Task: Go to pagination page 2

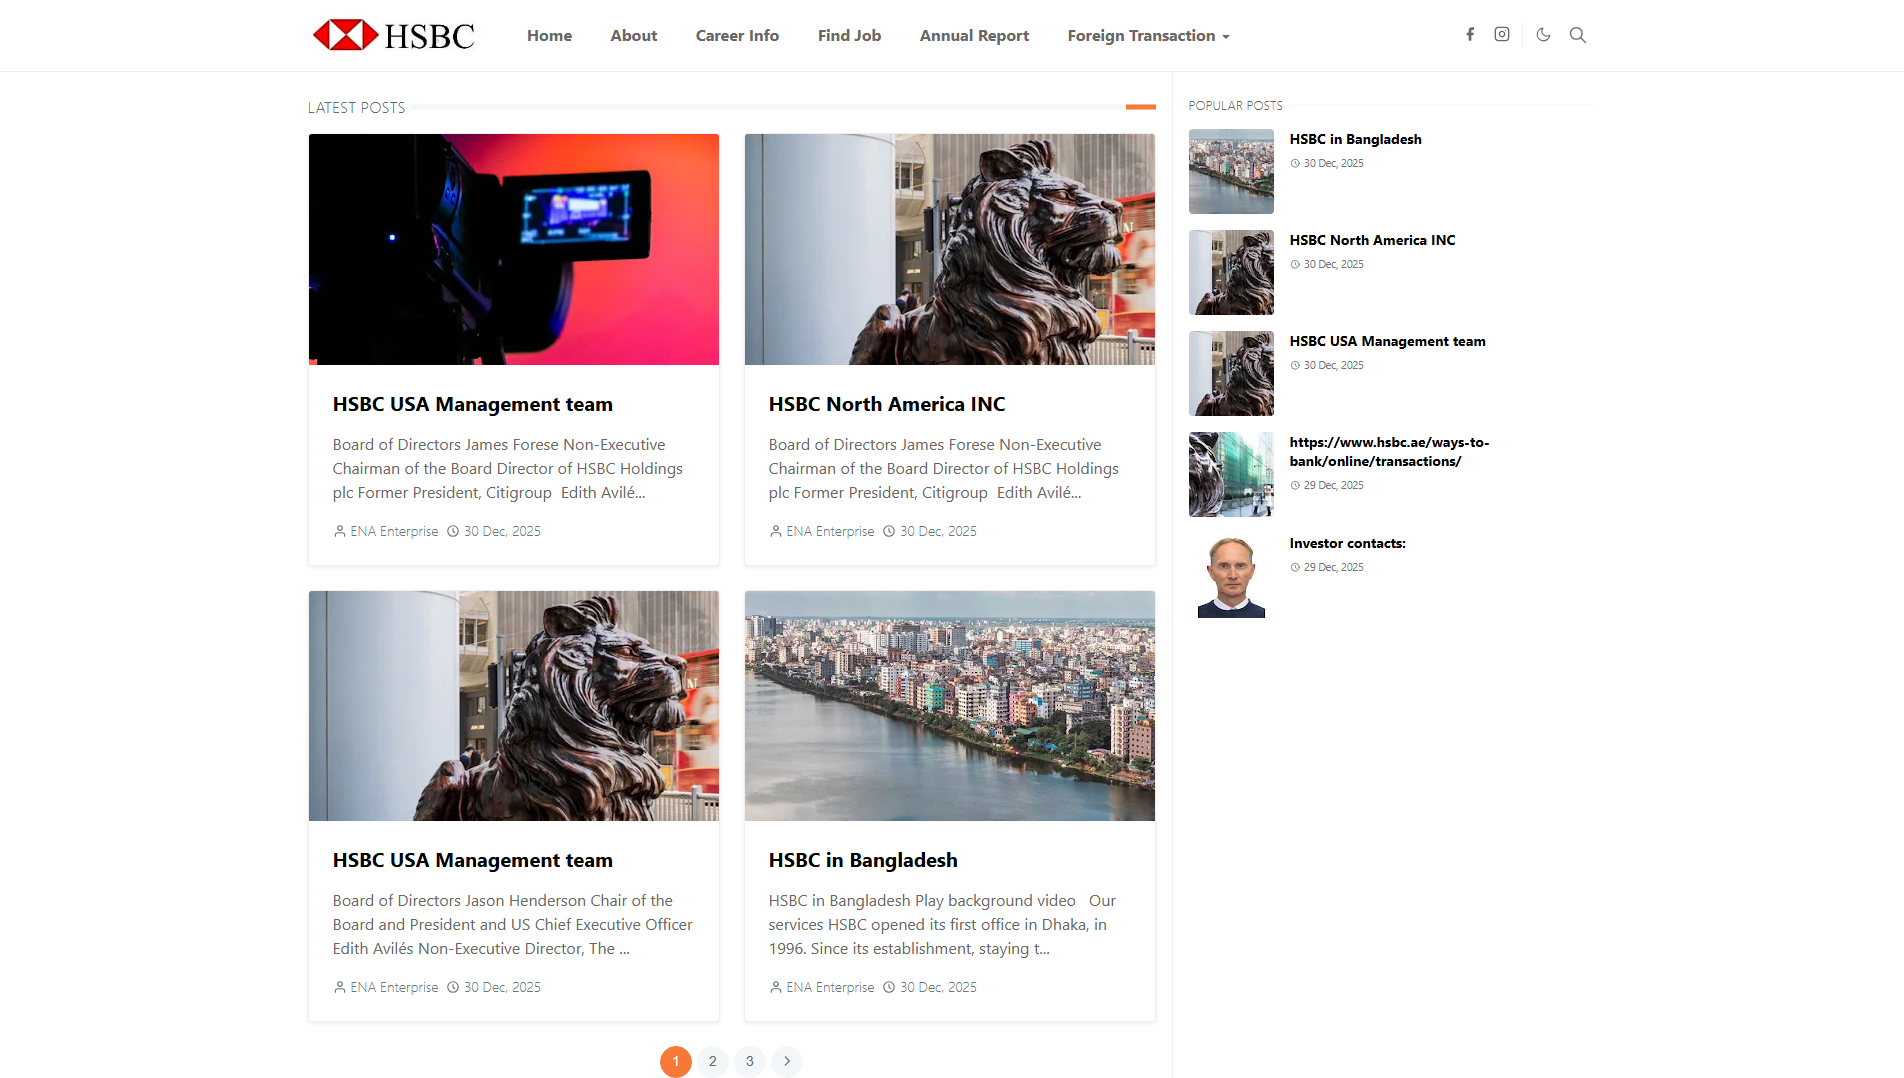Action: [x=713, y=1061]
